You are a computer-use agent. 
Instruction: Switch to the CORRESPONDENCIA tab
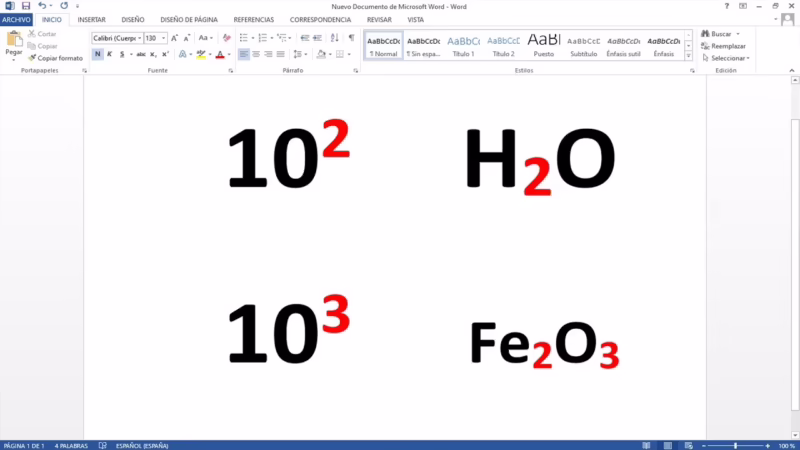320,19
